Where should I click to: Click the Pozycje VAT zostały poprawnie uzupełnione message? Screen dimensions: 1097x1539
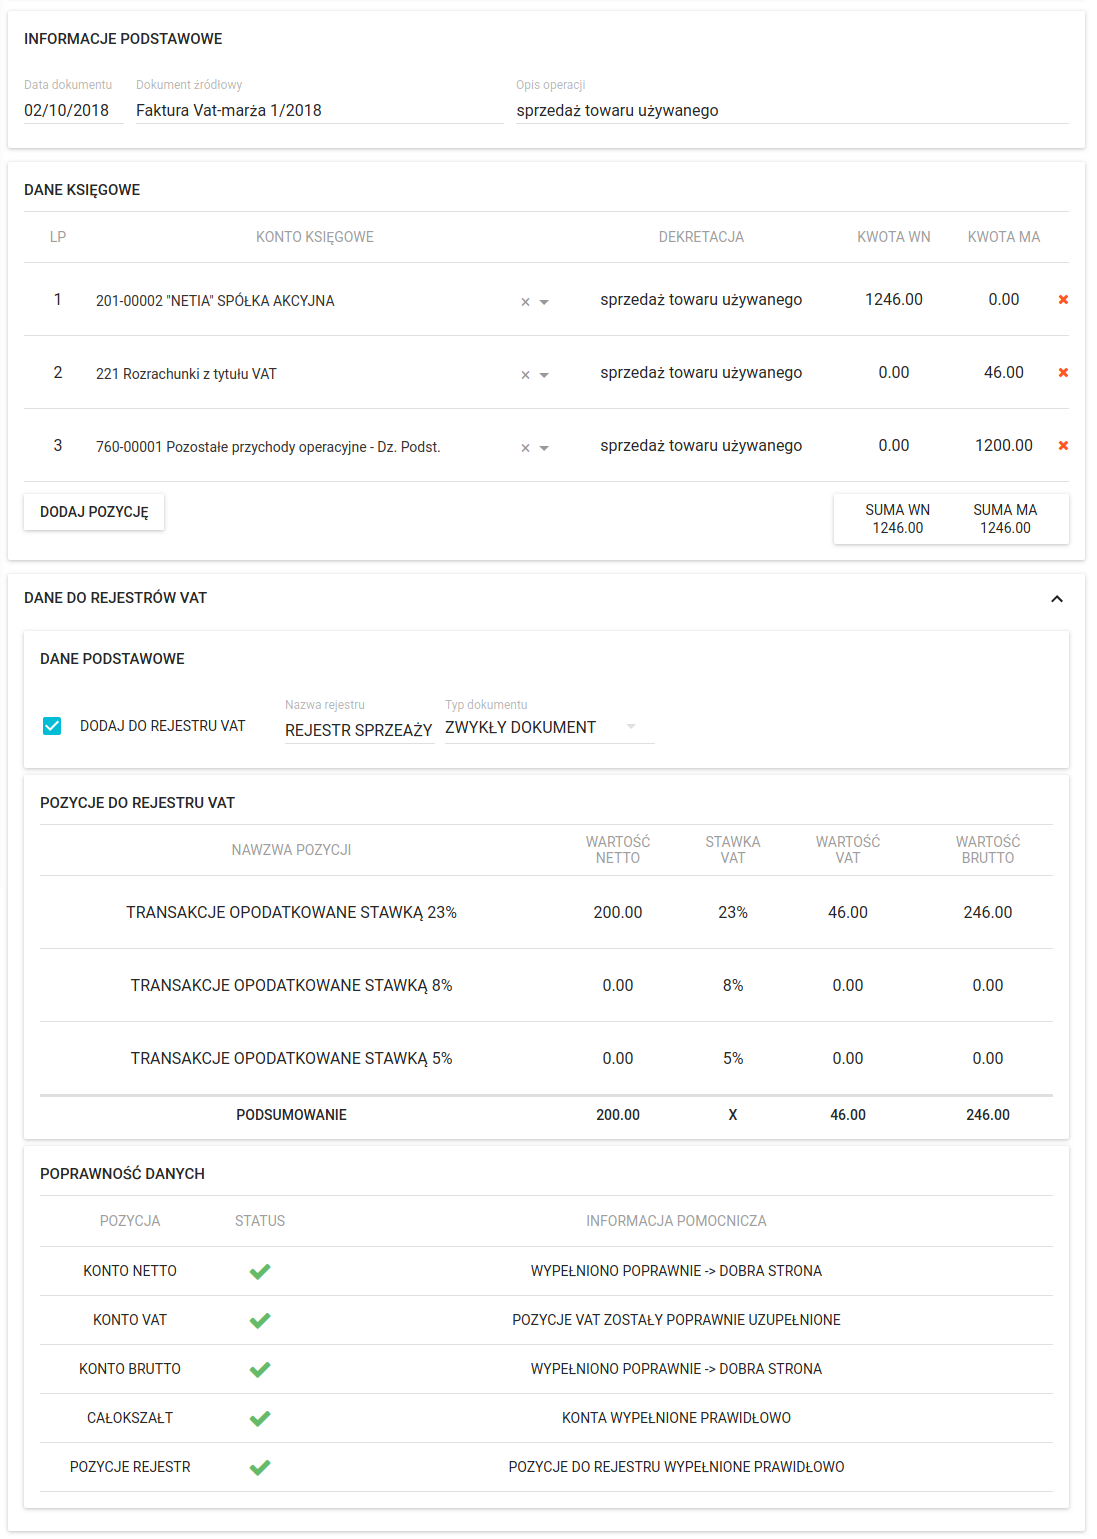676,1320
